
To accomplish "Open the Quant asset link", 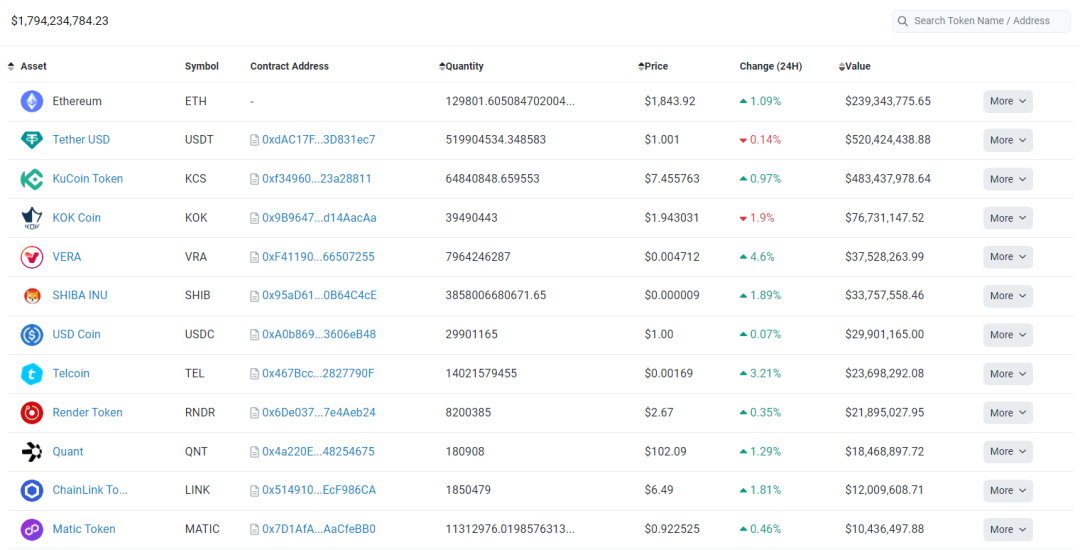I will (x=68, y=452).
